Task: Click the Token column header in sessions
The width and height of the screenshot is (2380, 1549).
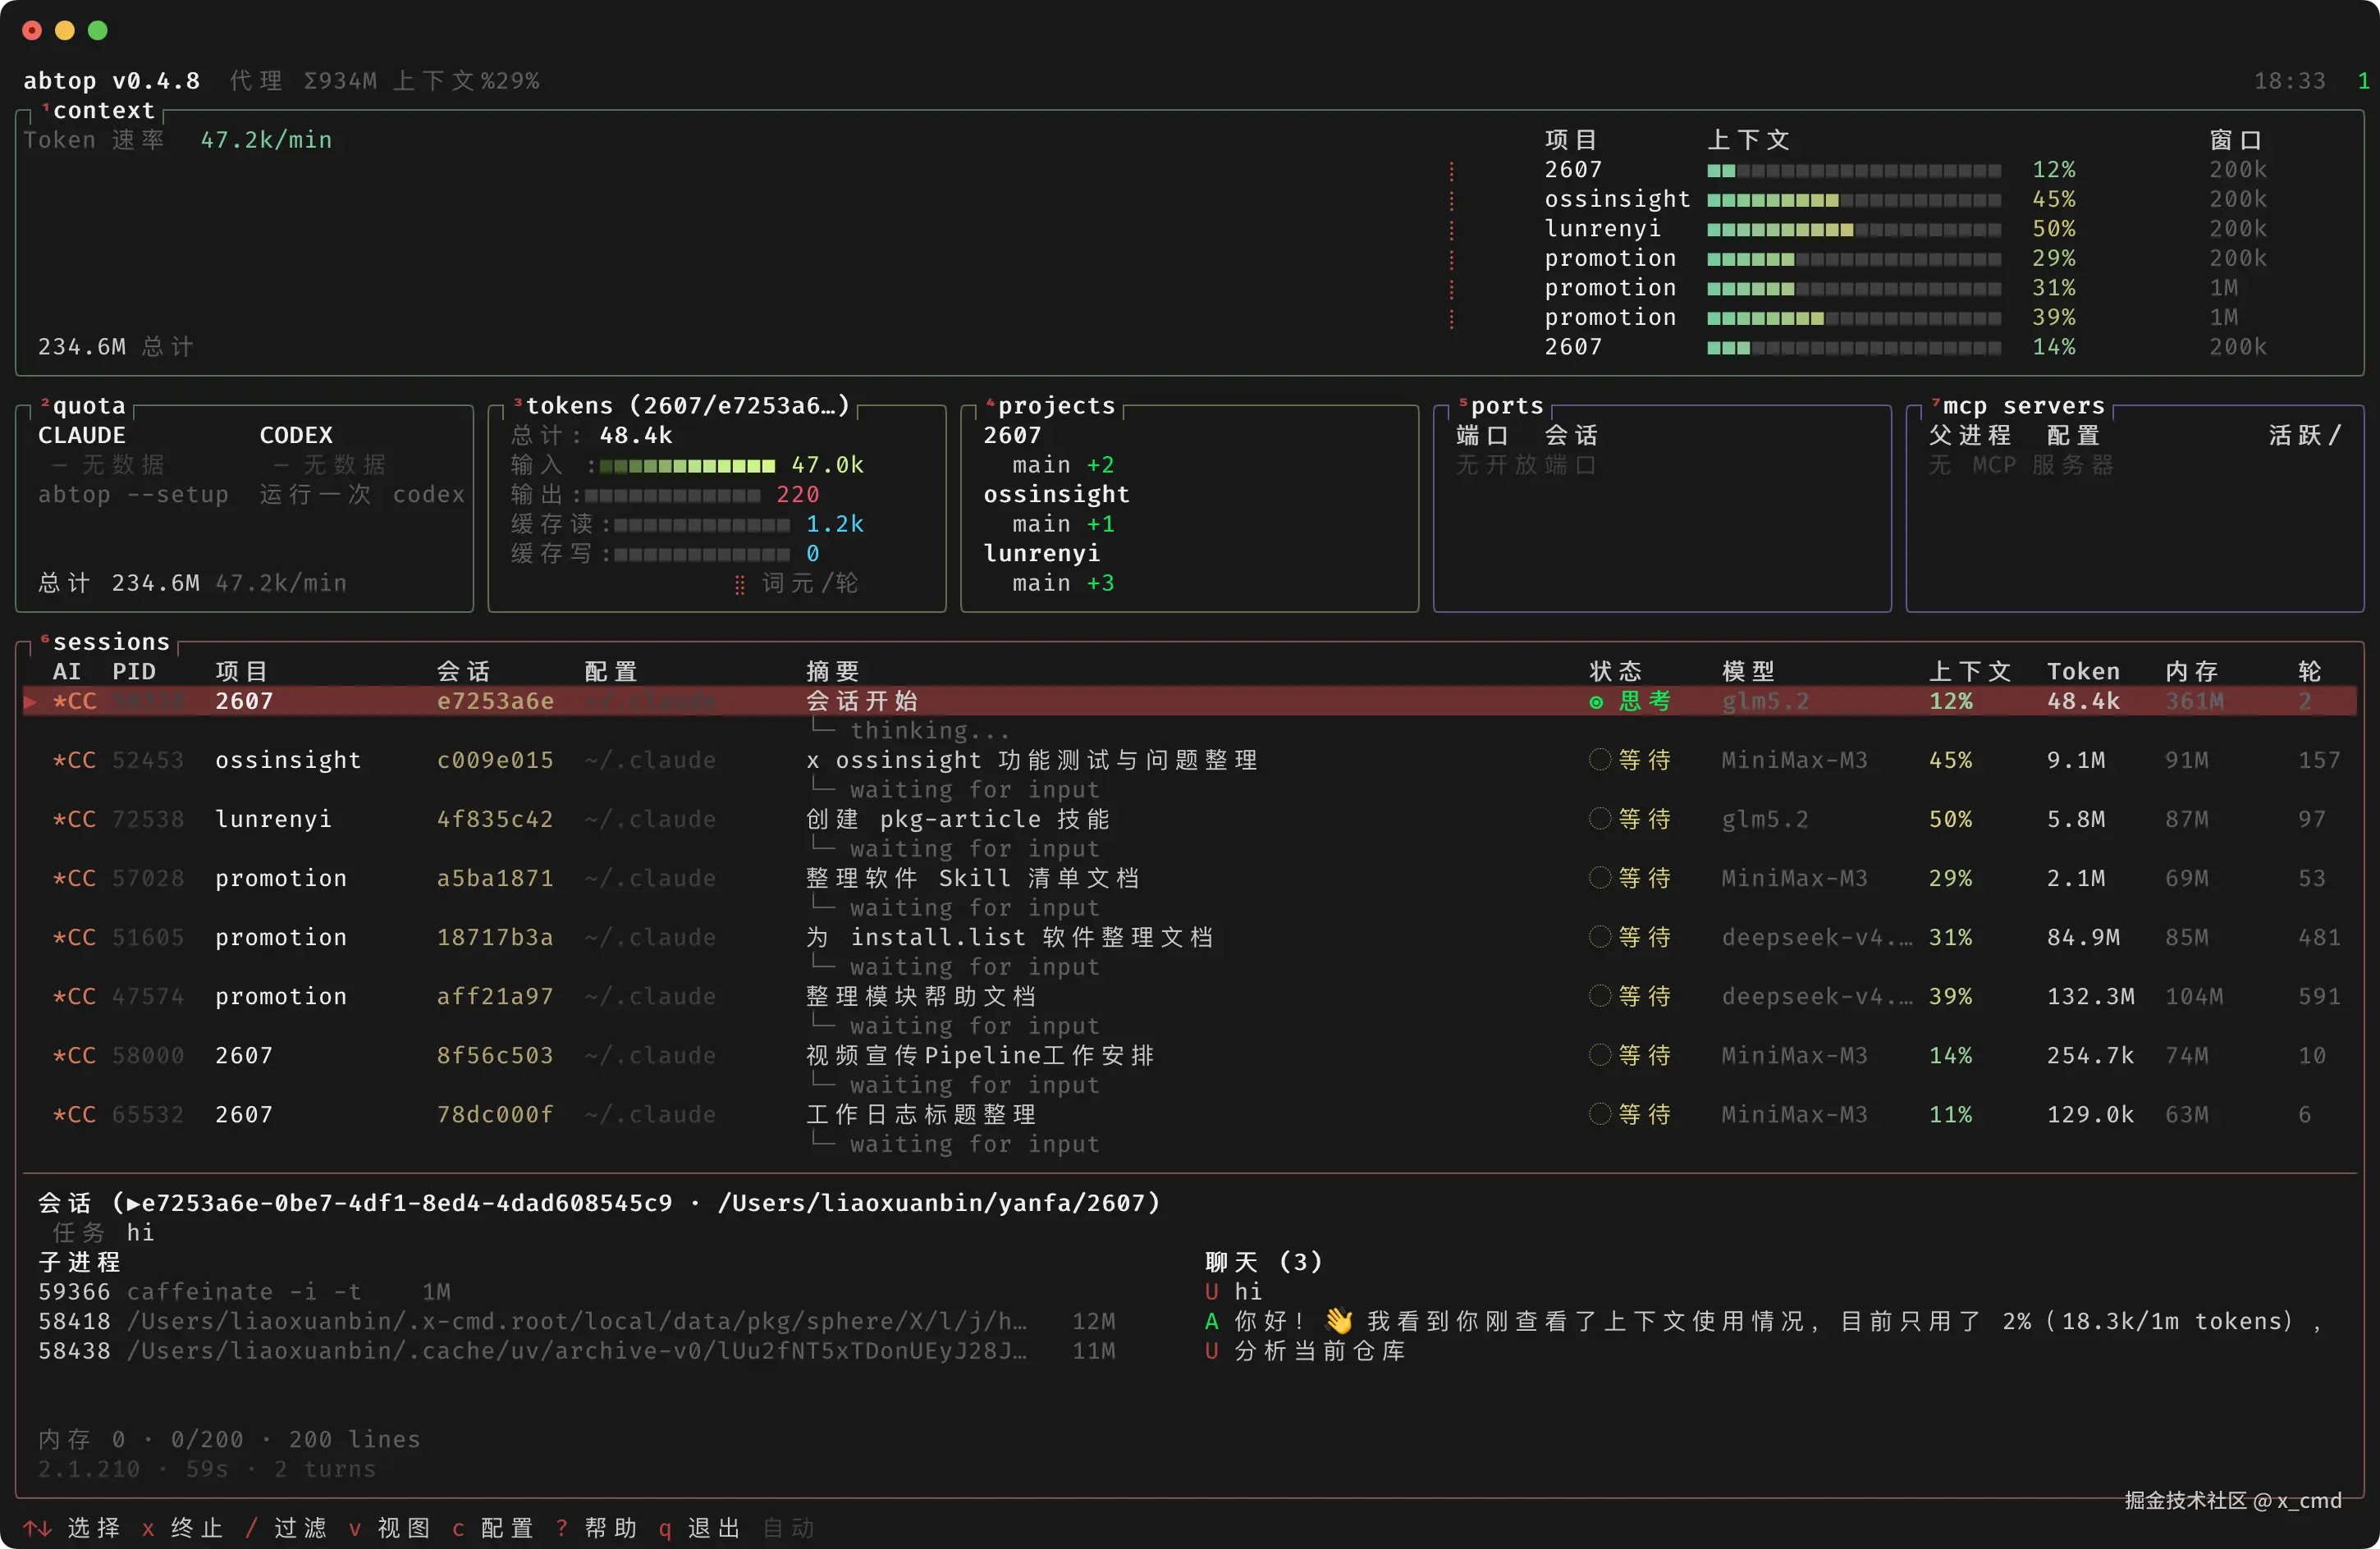Action: coord(2083,671)
